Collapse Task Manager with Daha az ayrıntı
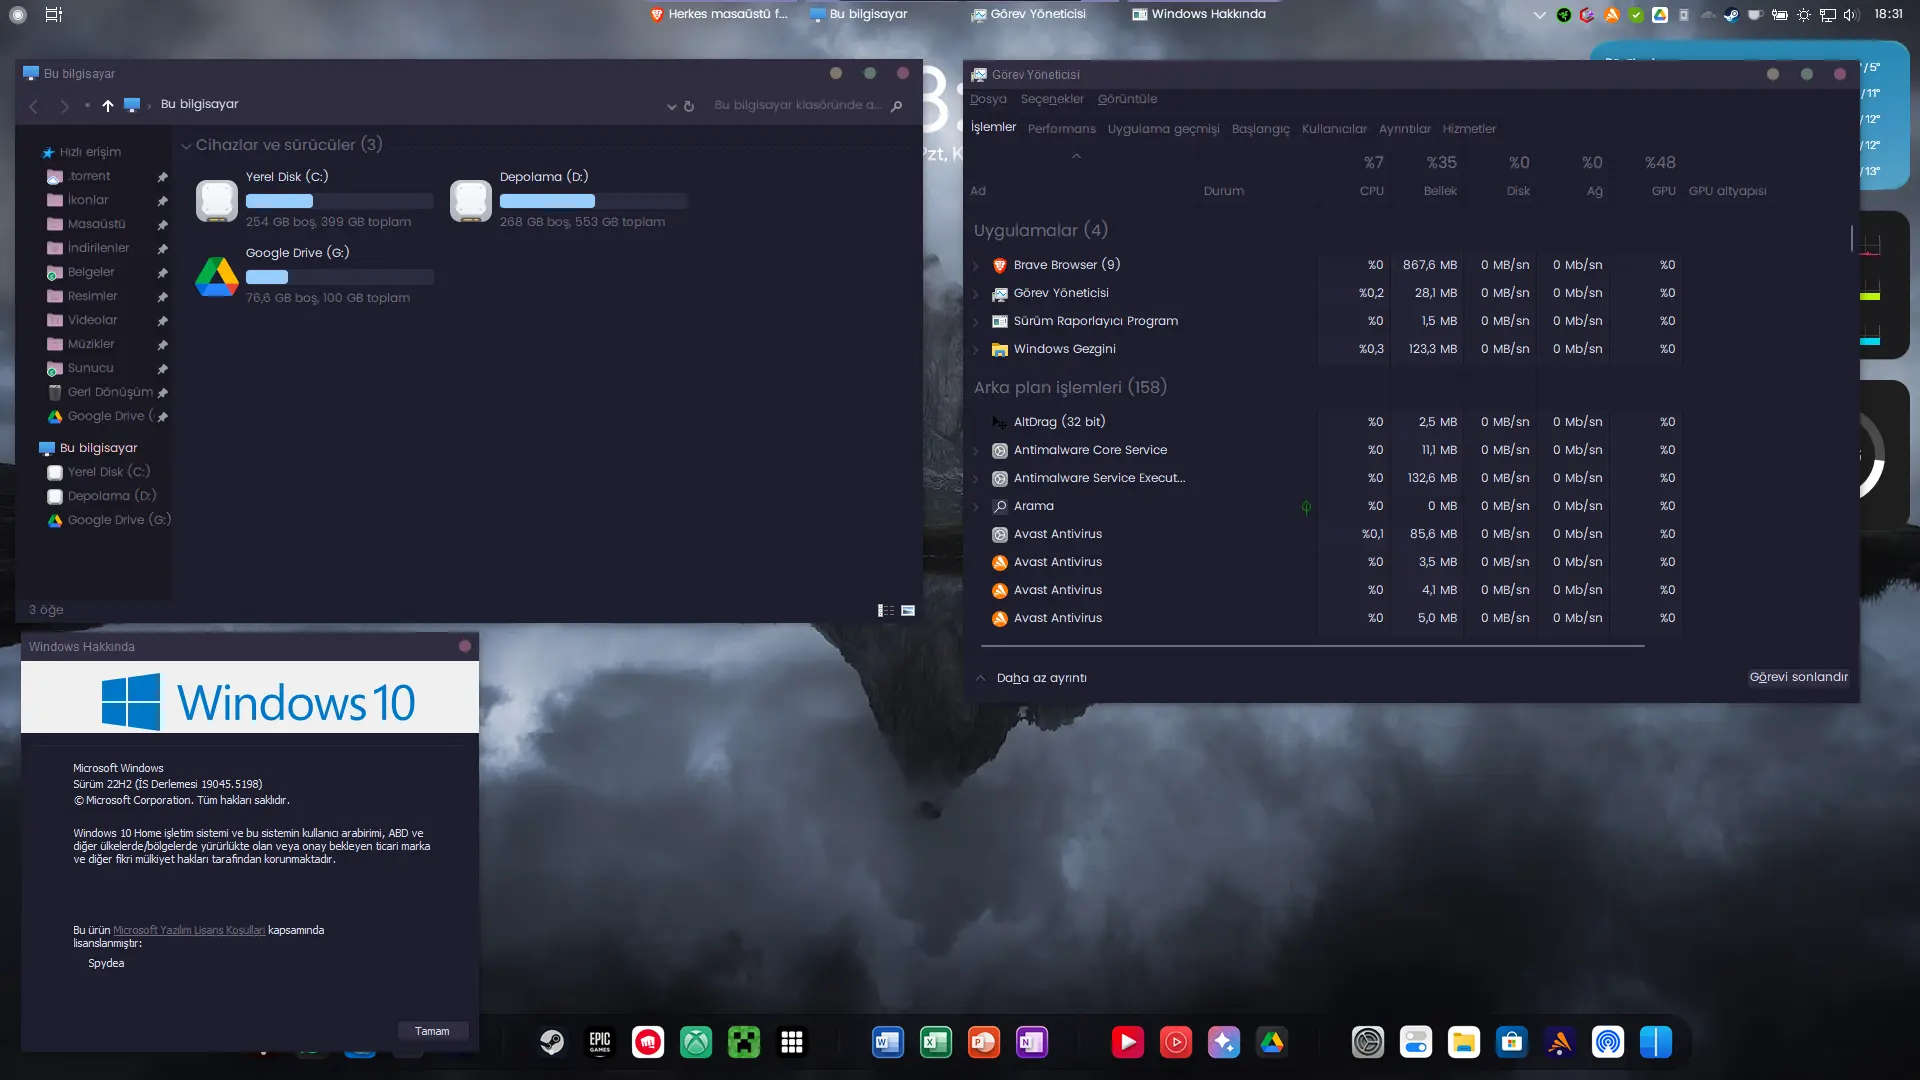Screen dimensions: 1920x1080 click(x=1031, y=678)
